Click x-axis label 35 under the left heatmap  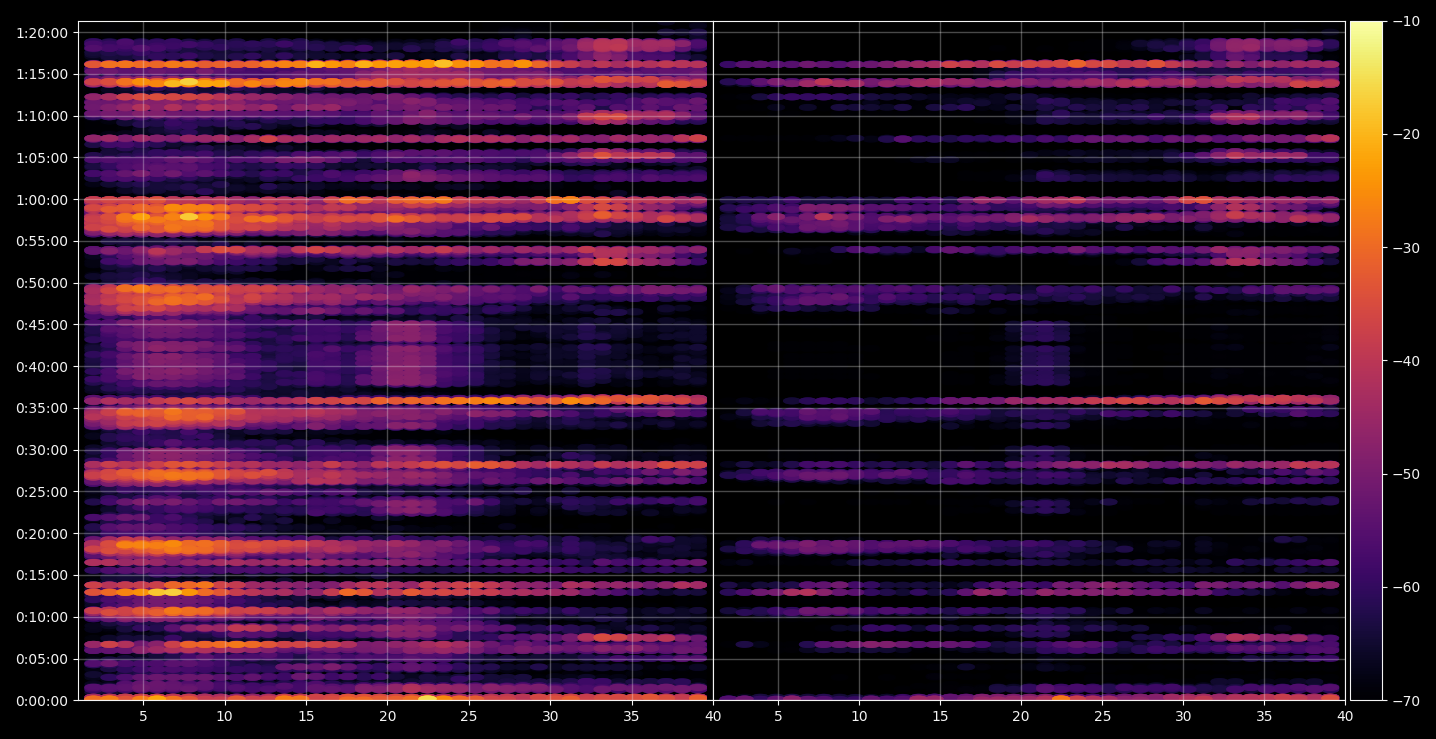[x=632, y=716]
